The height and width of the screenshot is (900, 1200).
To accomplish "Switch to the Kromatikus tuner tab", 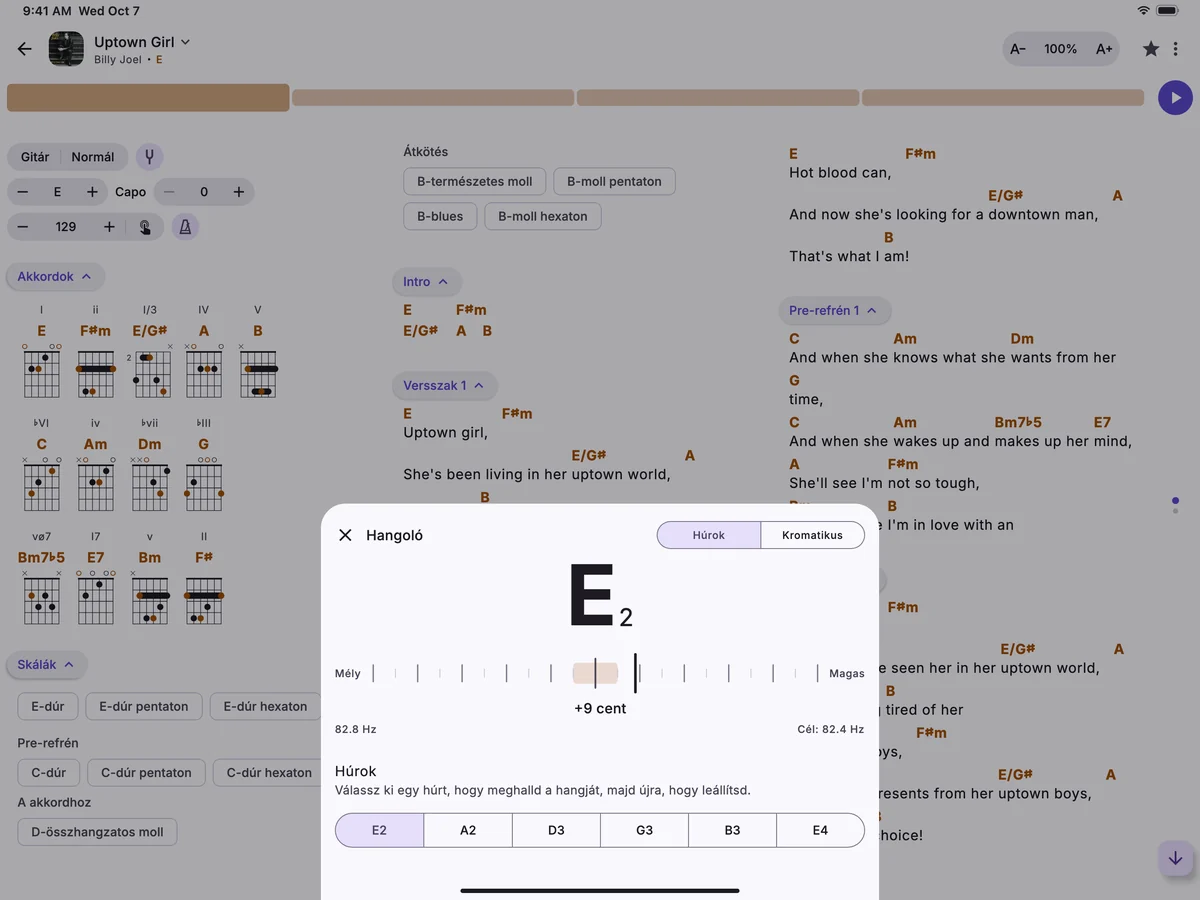I will click(812, 535).
